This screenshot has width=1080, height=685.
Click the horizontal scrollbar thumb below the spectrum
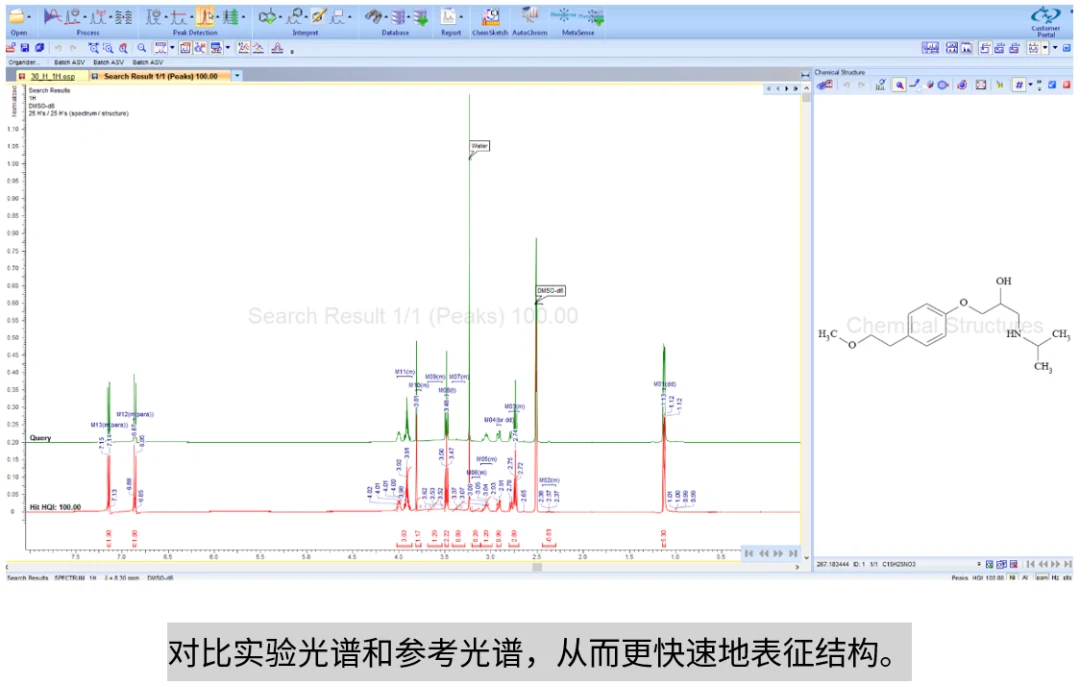pos(537,568)
